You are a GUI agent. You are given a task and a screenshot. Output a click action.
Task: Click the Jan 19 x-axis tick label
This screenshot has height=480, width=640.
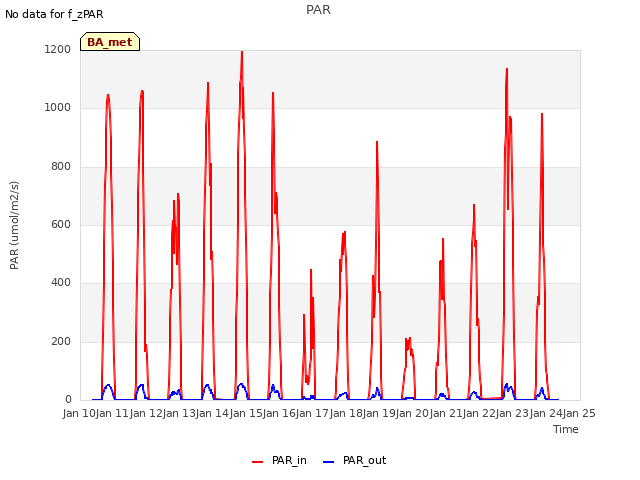(x=379, y=413)
